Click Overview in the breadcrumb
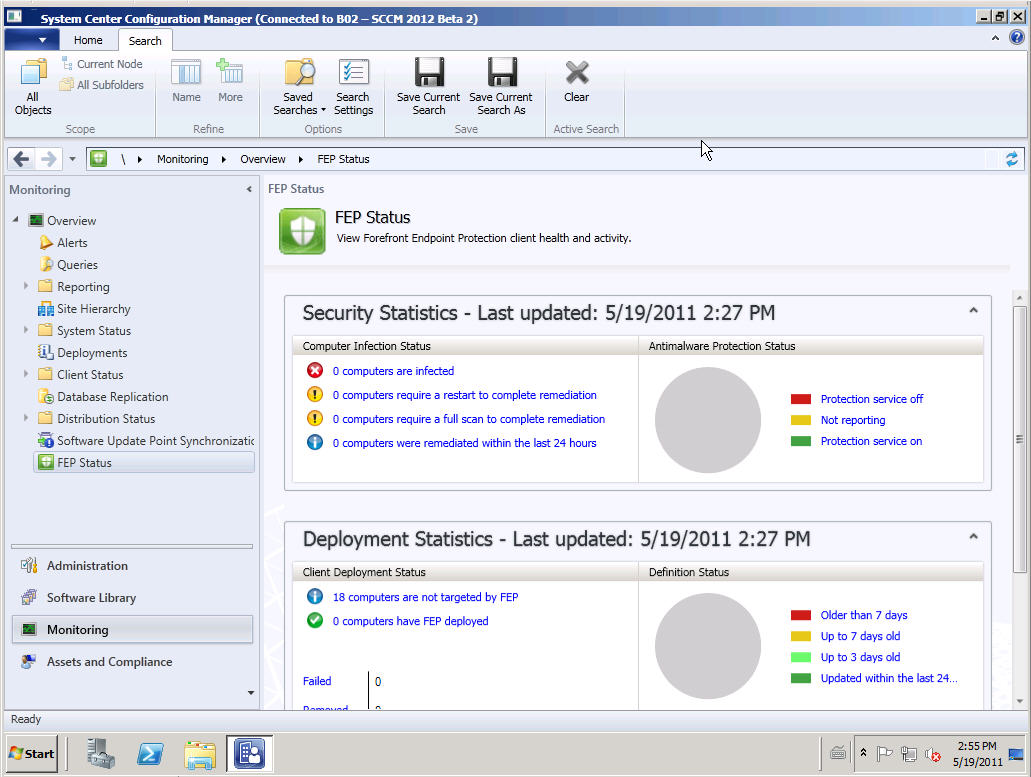Image resolution: width=1031 pixels, height=777 pixels. pos(262,159)
